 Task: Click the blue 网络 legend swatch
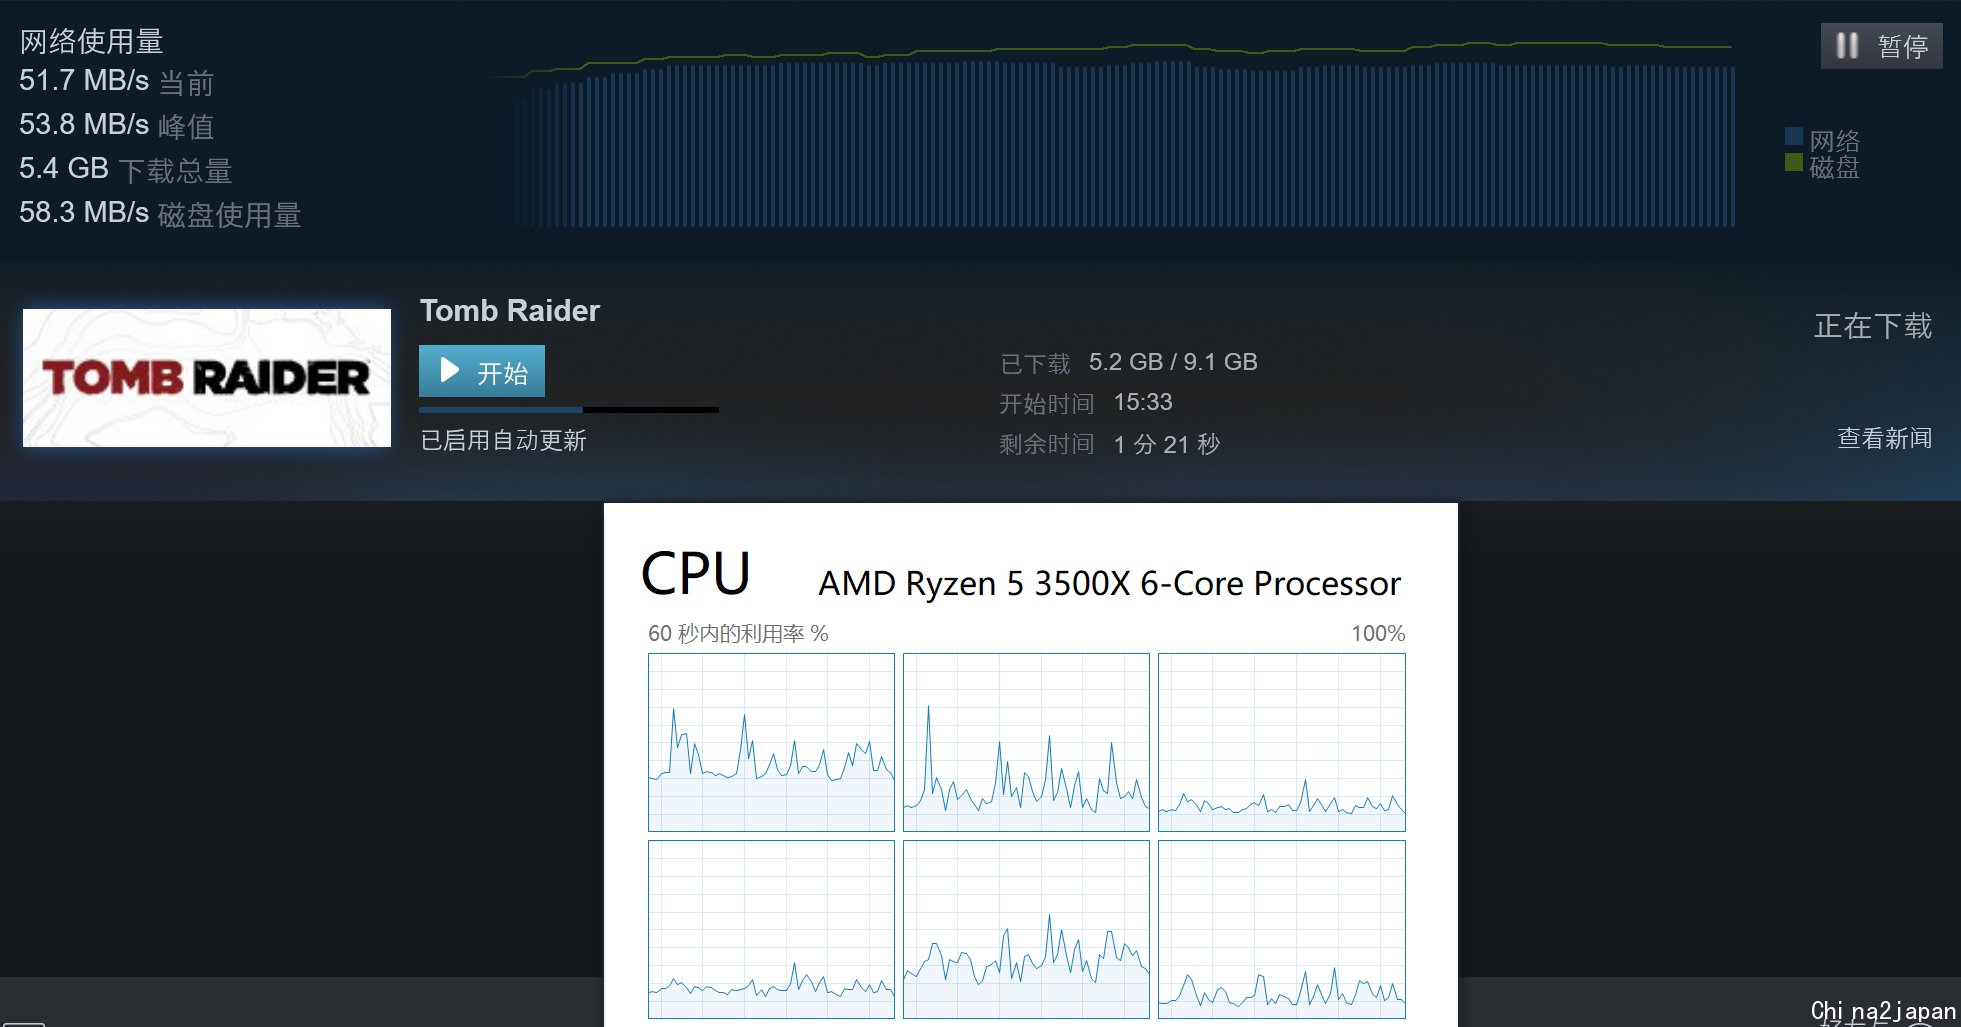coord(1794,136)
